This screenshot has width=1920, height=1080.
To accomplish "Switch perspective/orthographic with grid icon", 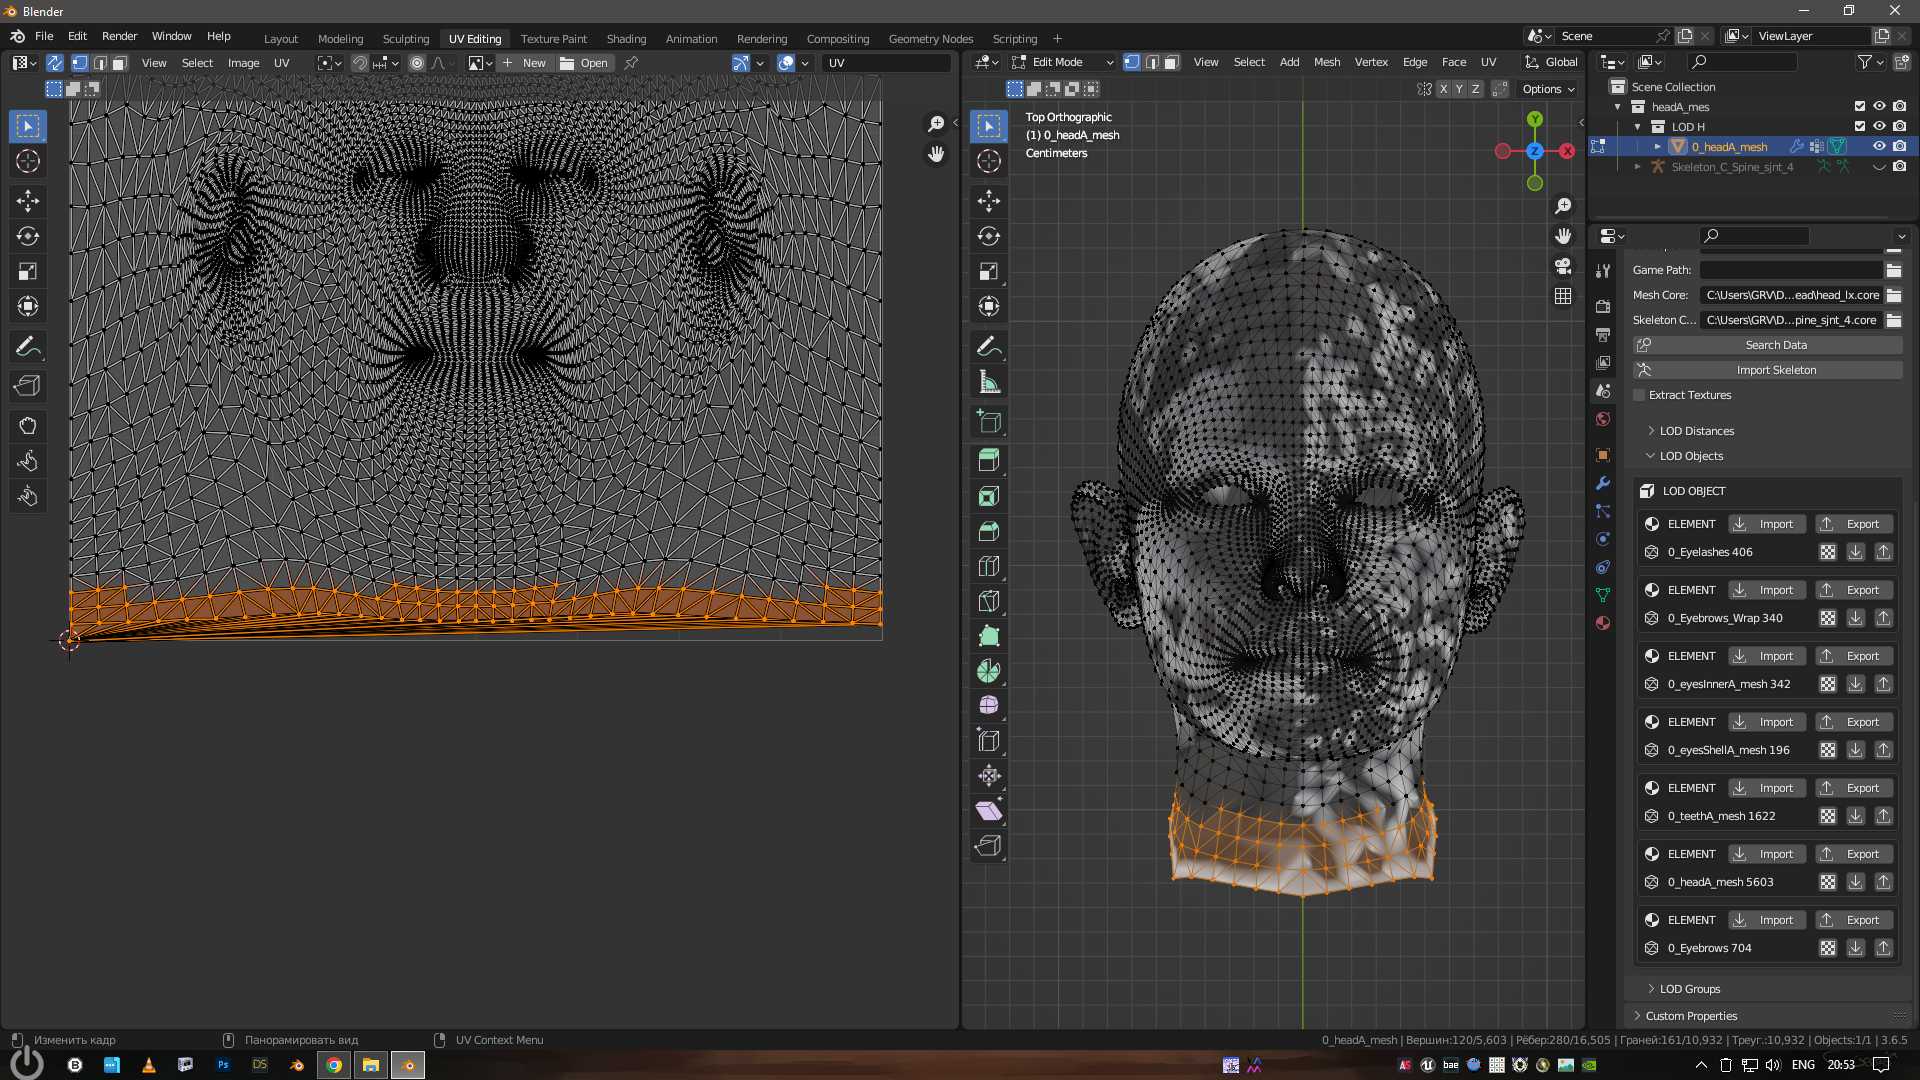I will point(1563,296).
